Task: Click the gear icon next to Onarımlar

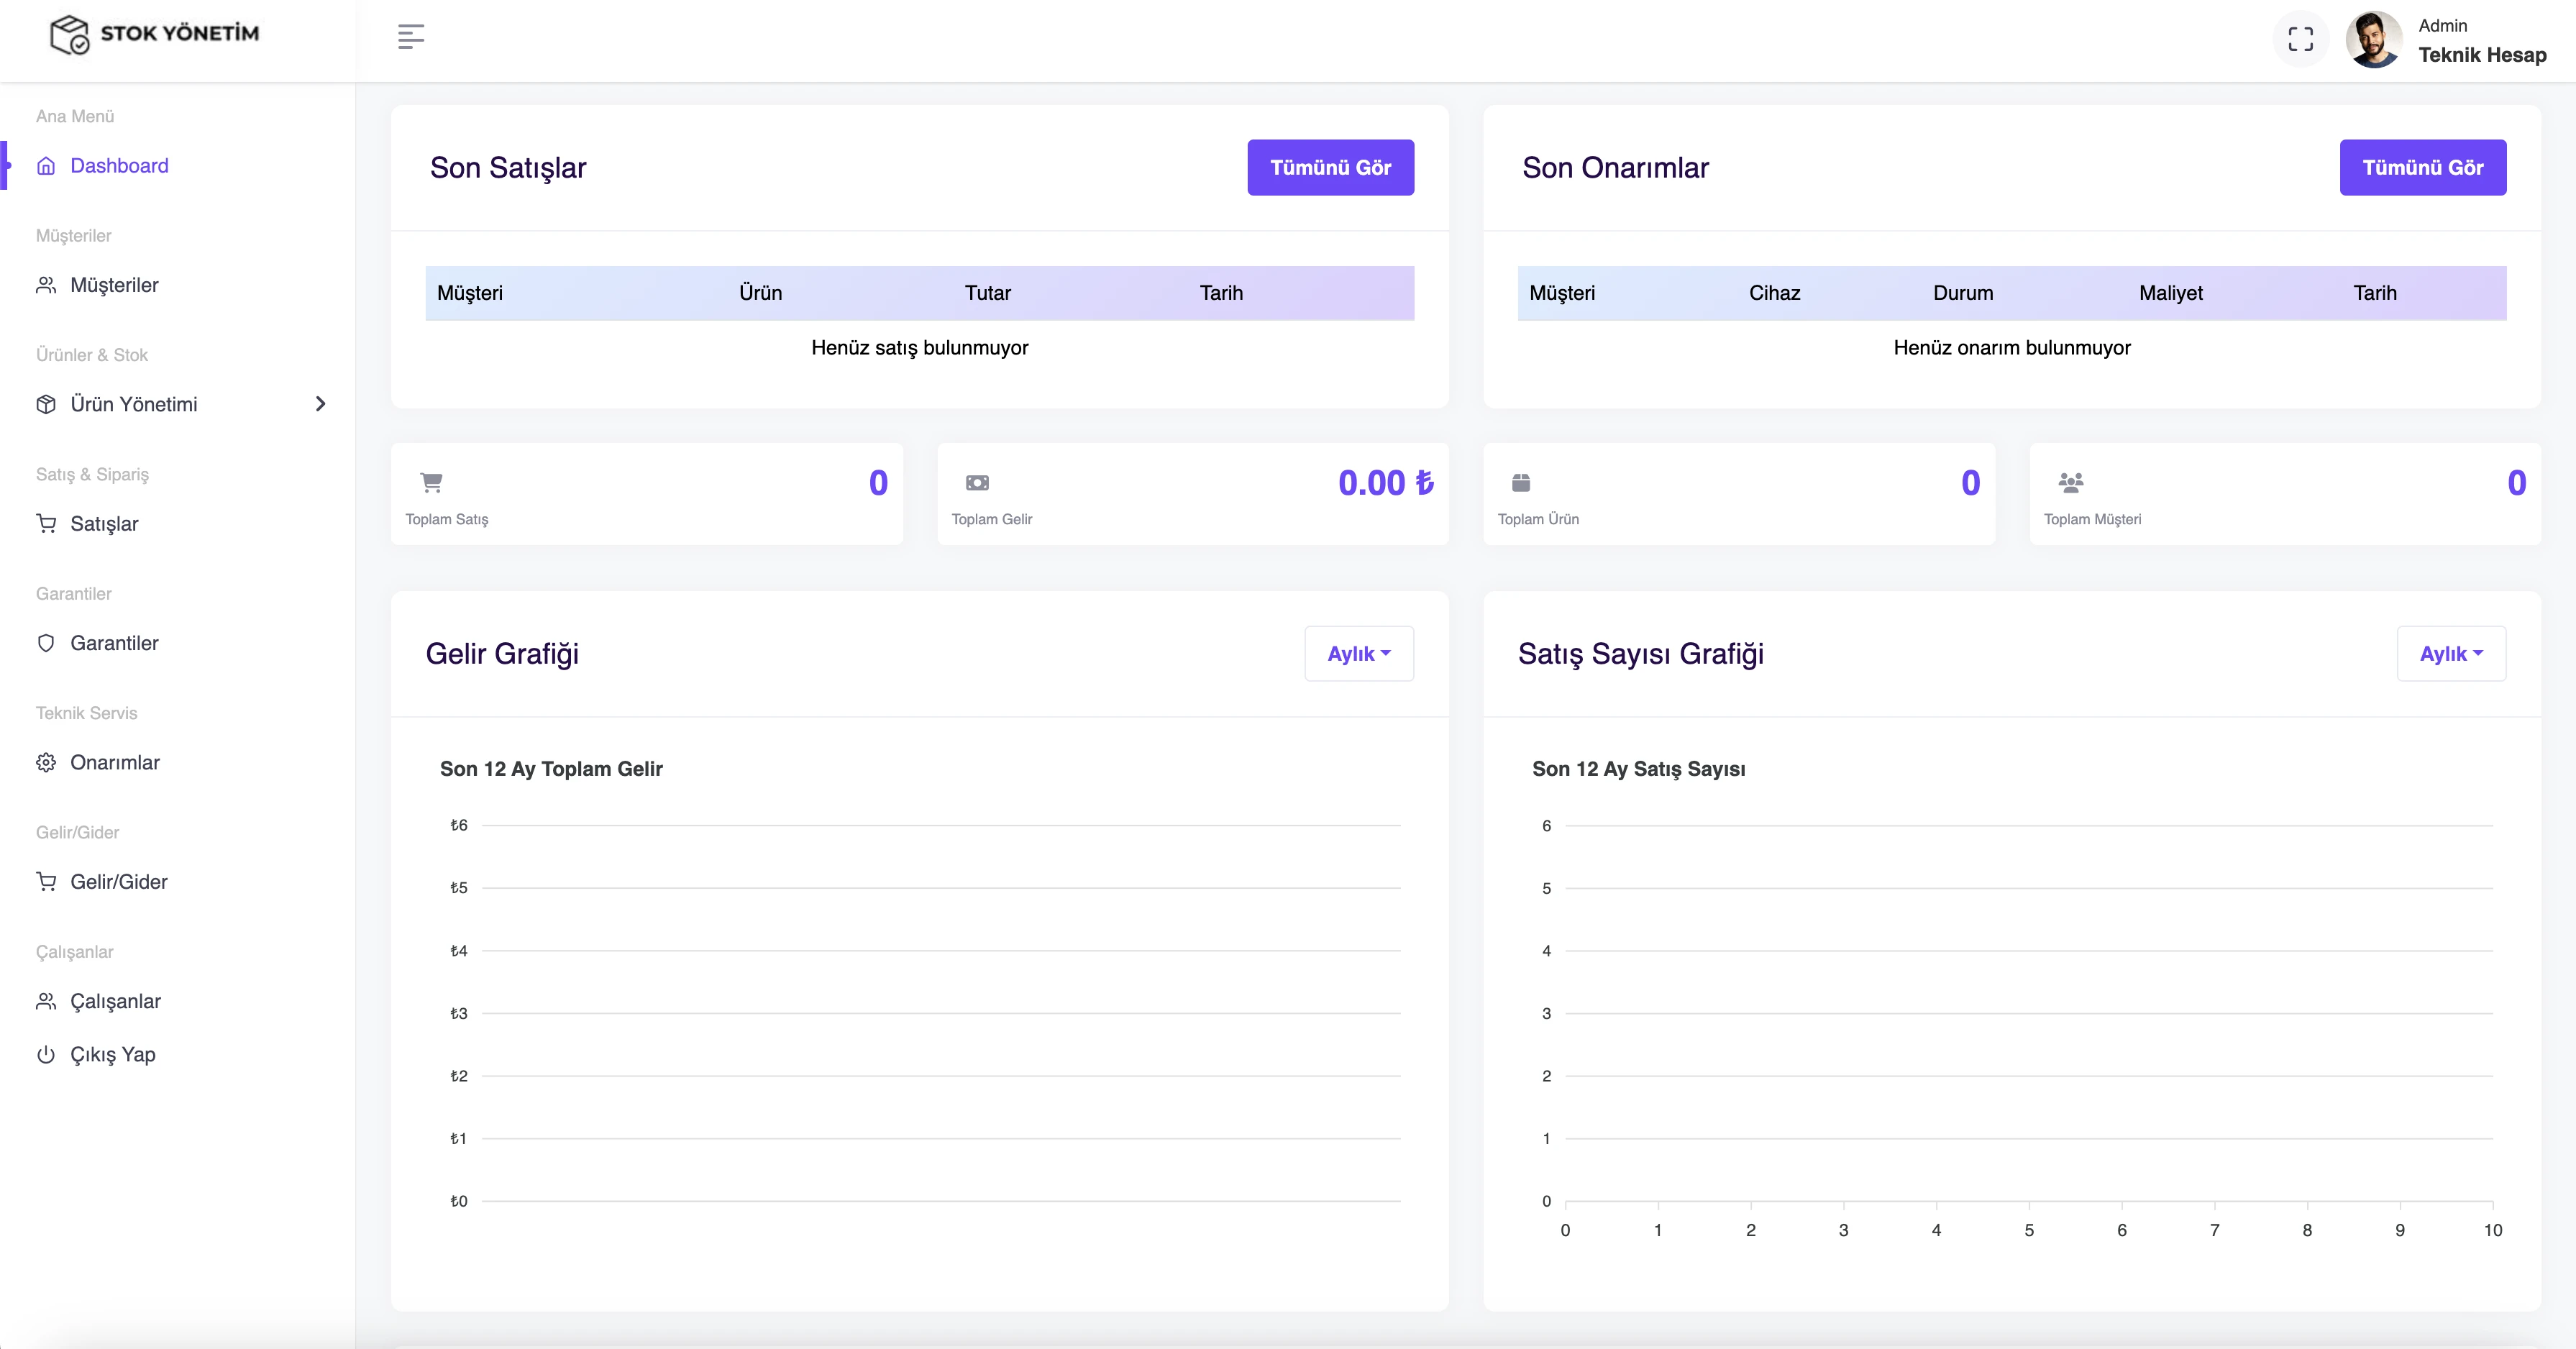Action: click(x=46, y=763)
